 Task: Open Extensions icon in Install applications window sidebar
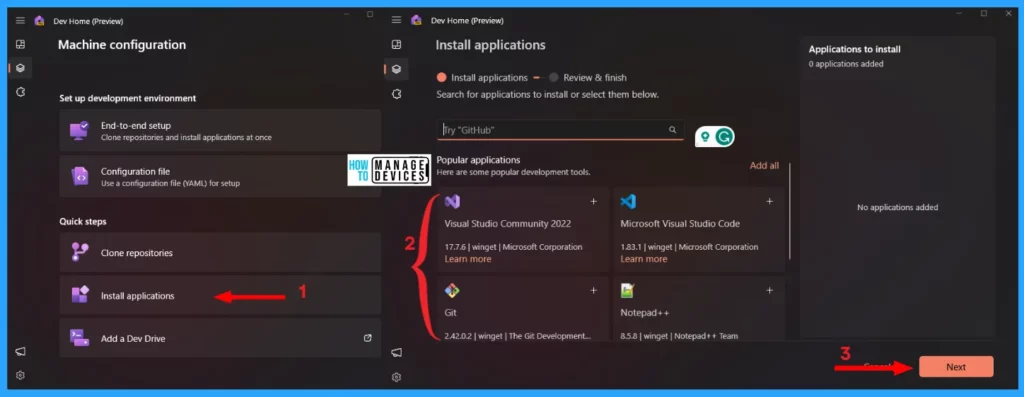[396, 94]
